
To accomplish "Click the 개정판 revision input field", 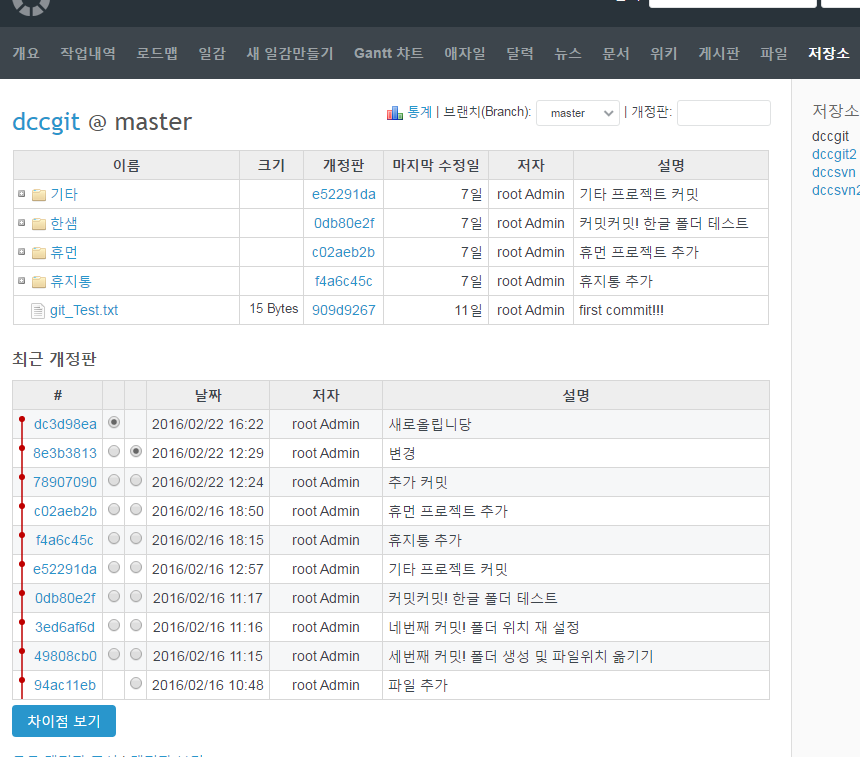I will coord(723,113).
